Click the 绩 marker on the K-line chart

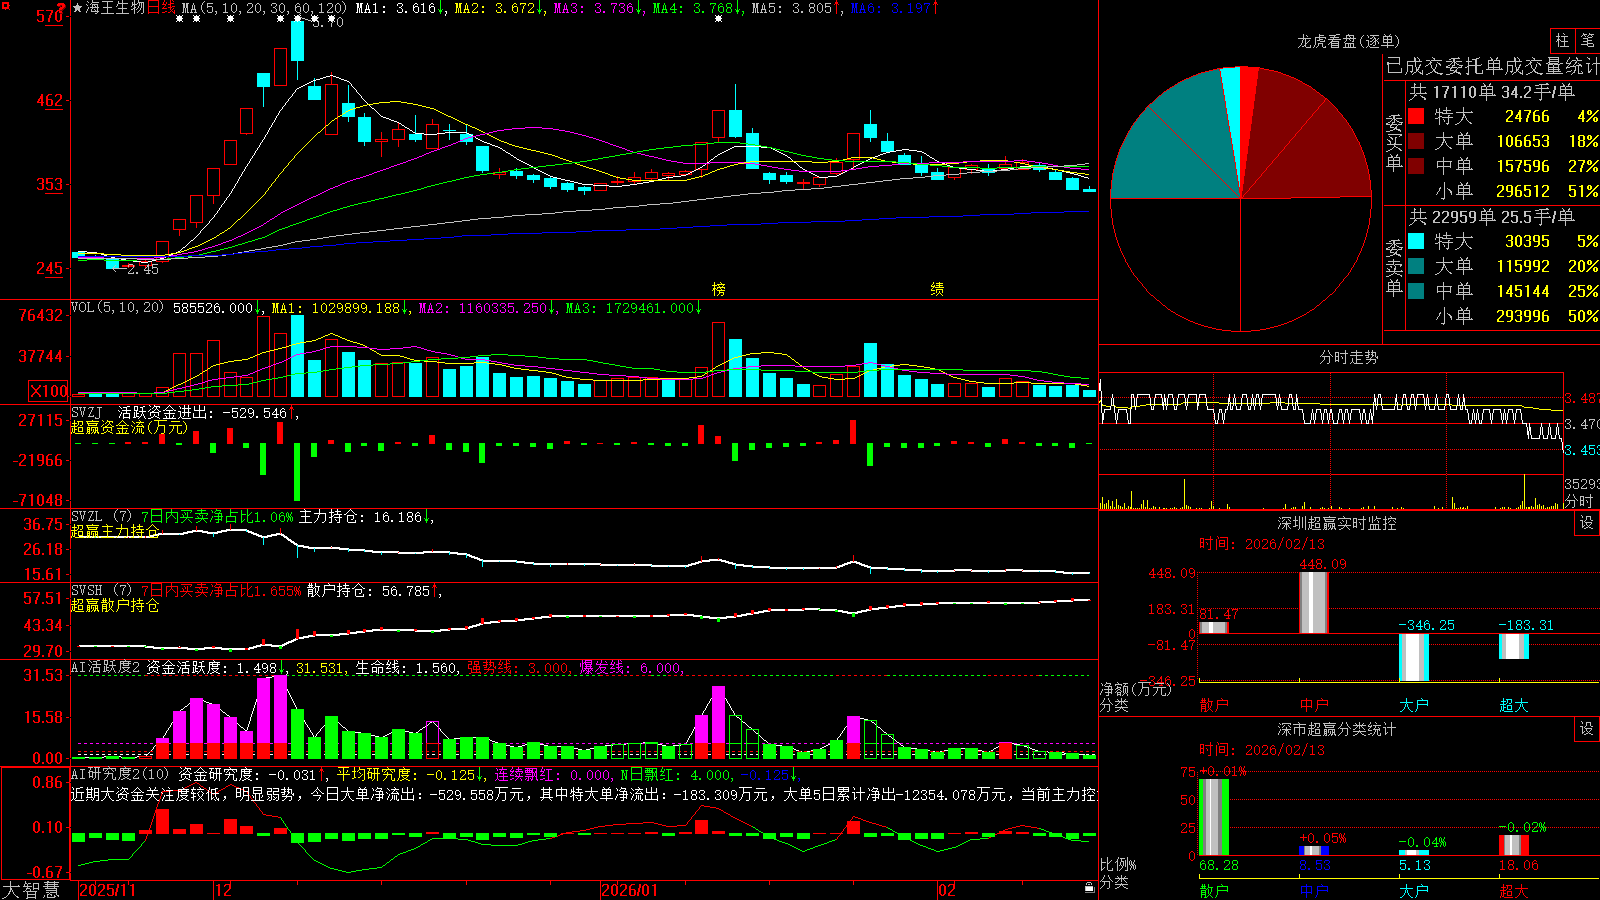(x=937, y=289)
